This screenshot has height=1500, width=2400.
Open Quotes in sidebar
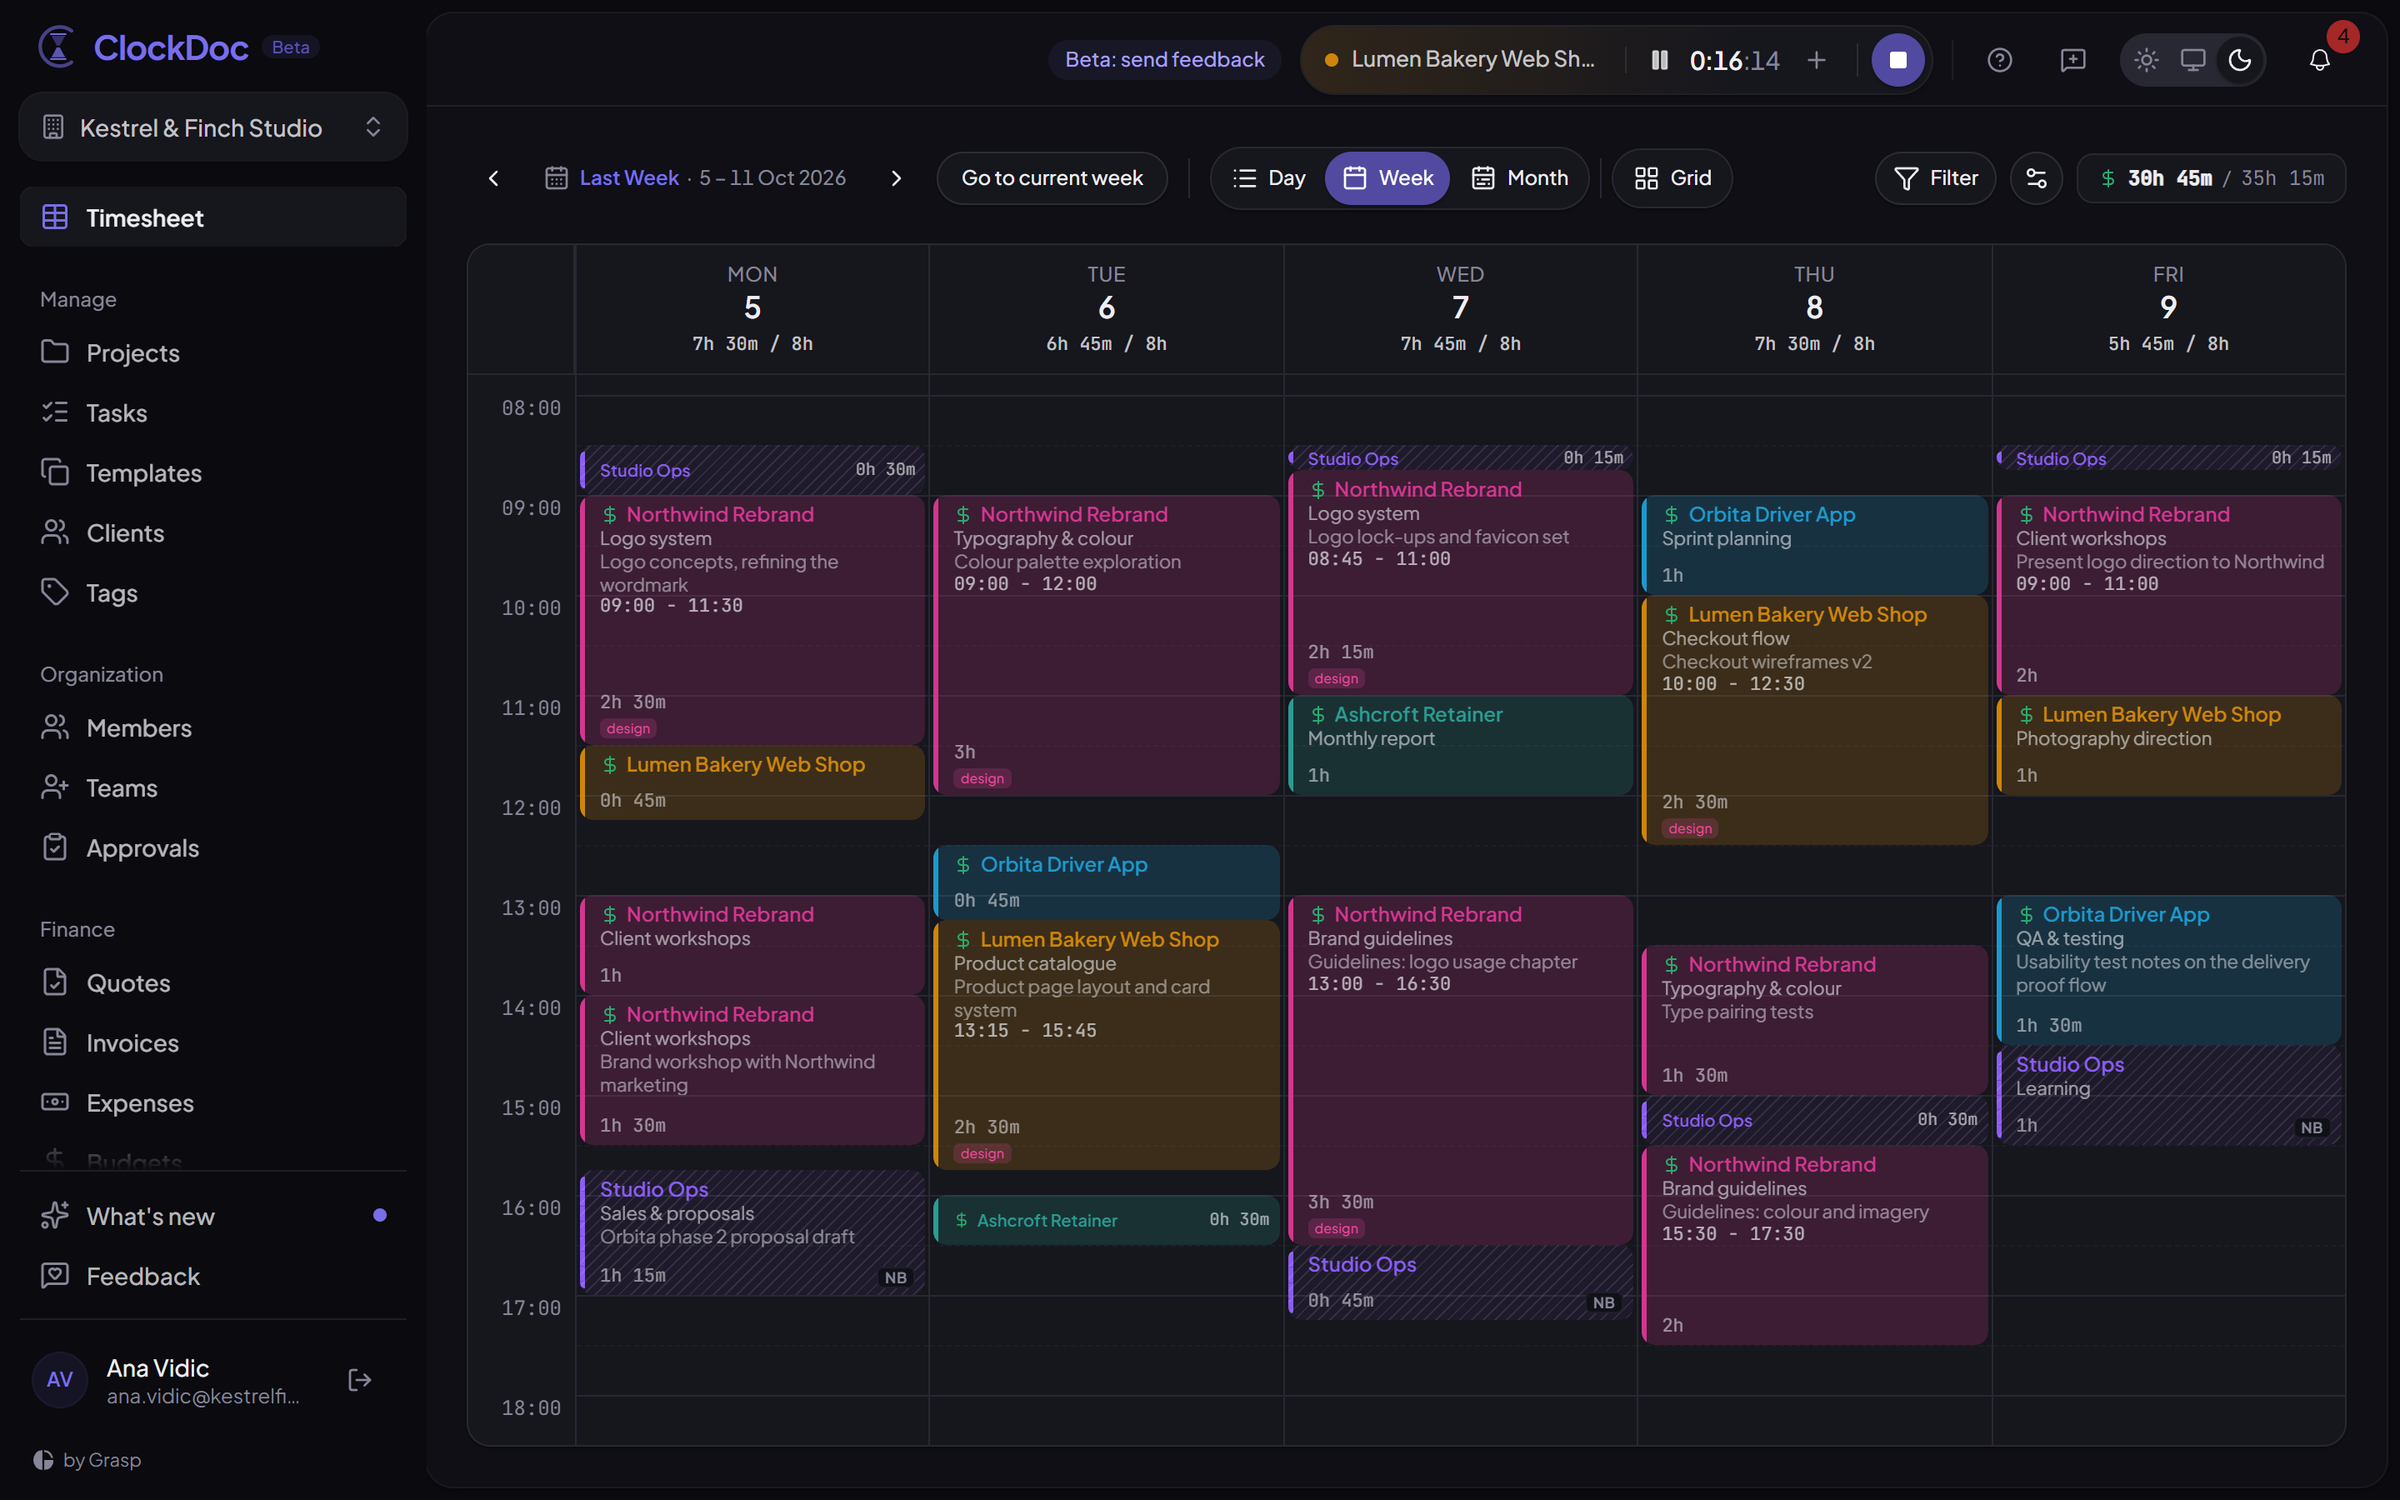click(213, 982)
